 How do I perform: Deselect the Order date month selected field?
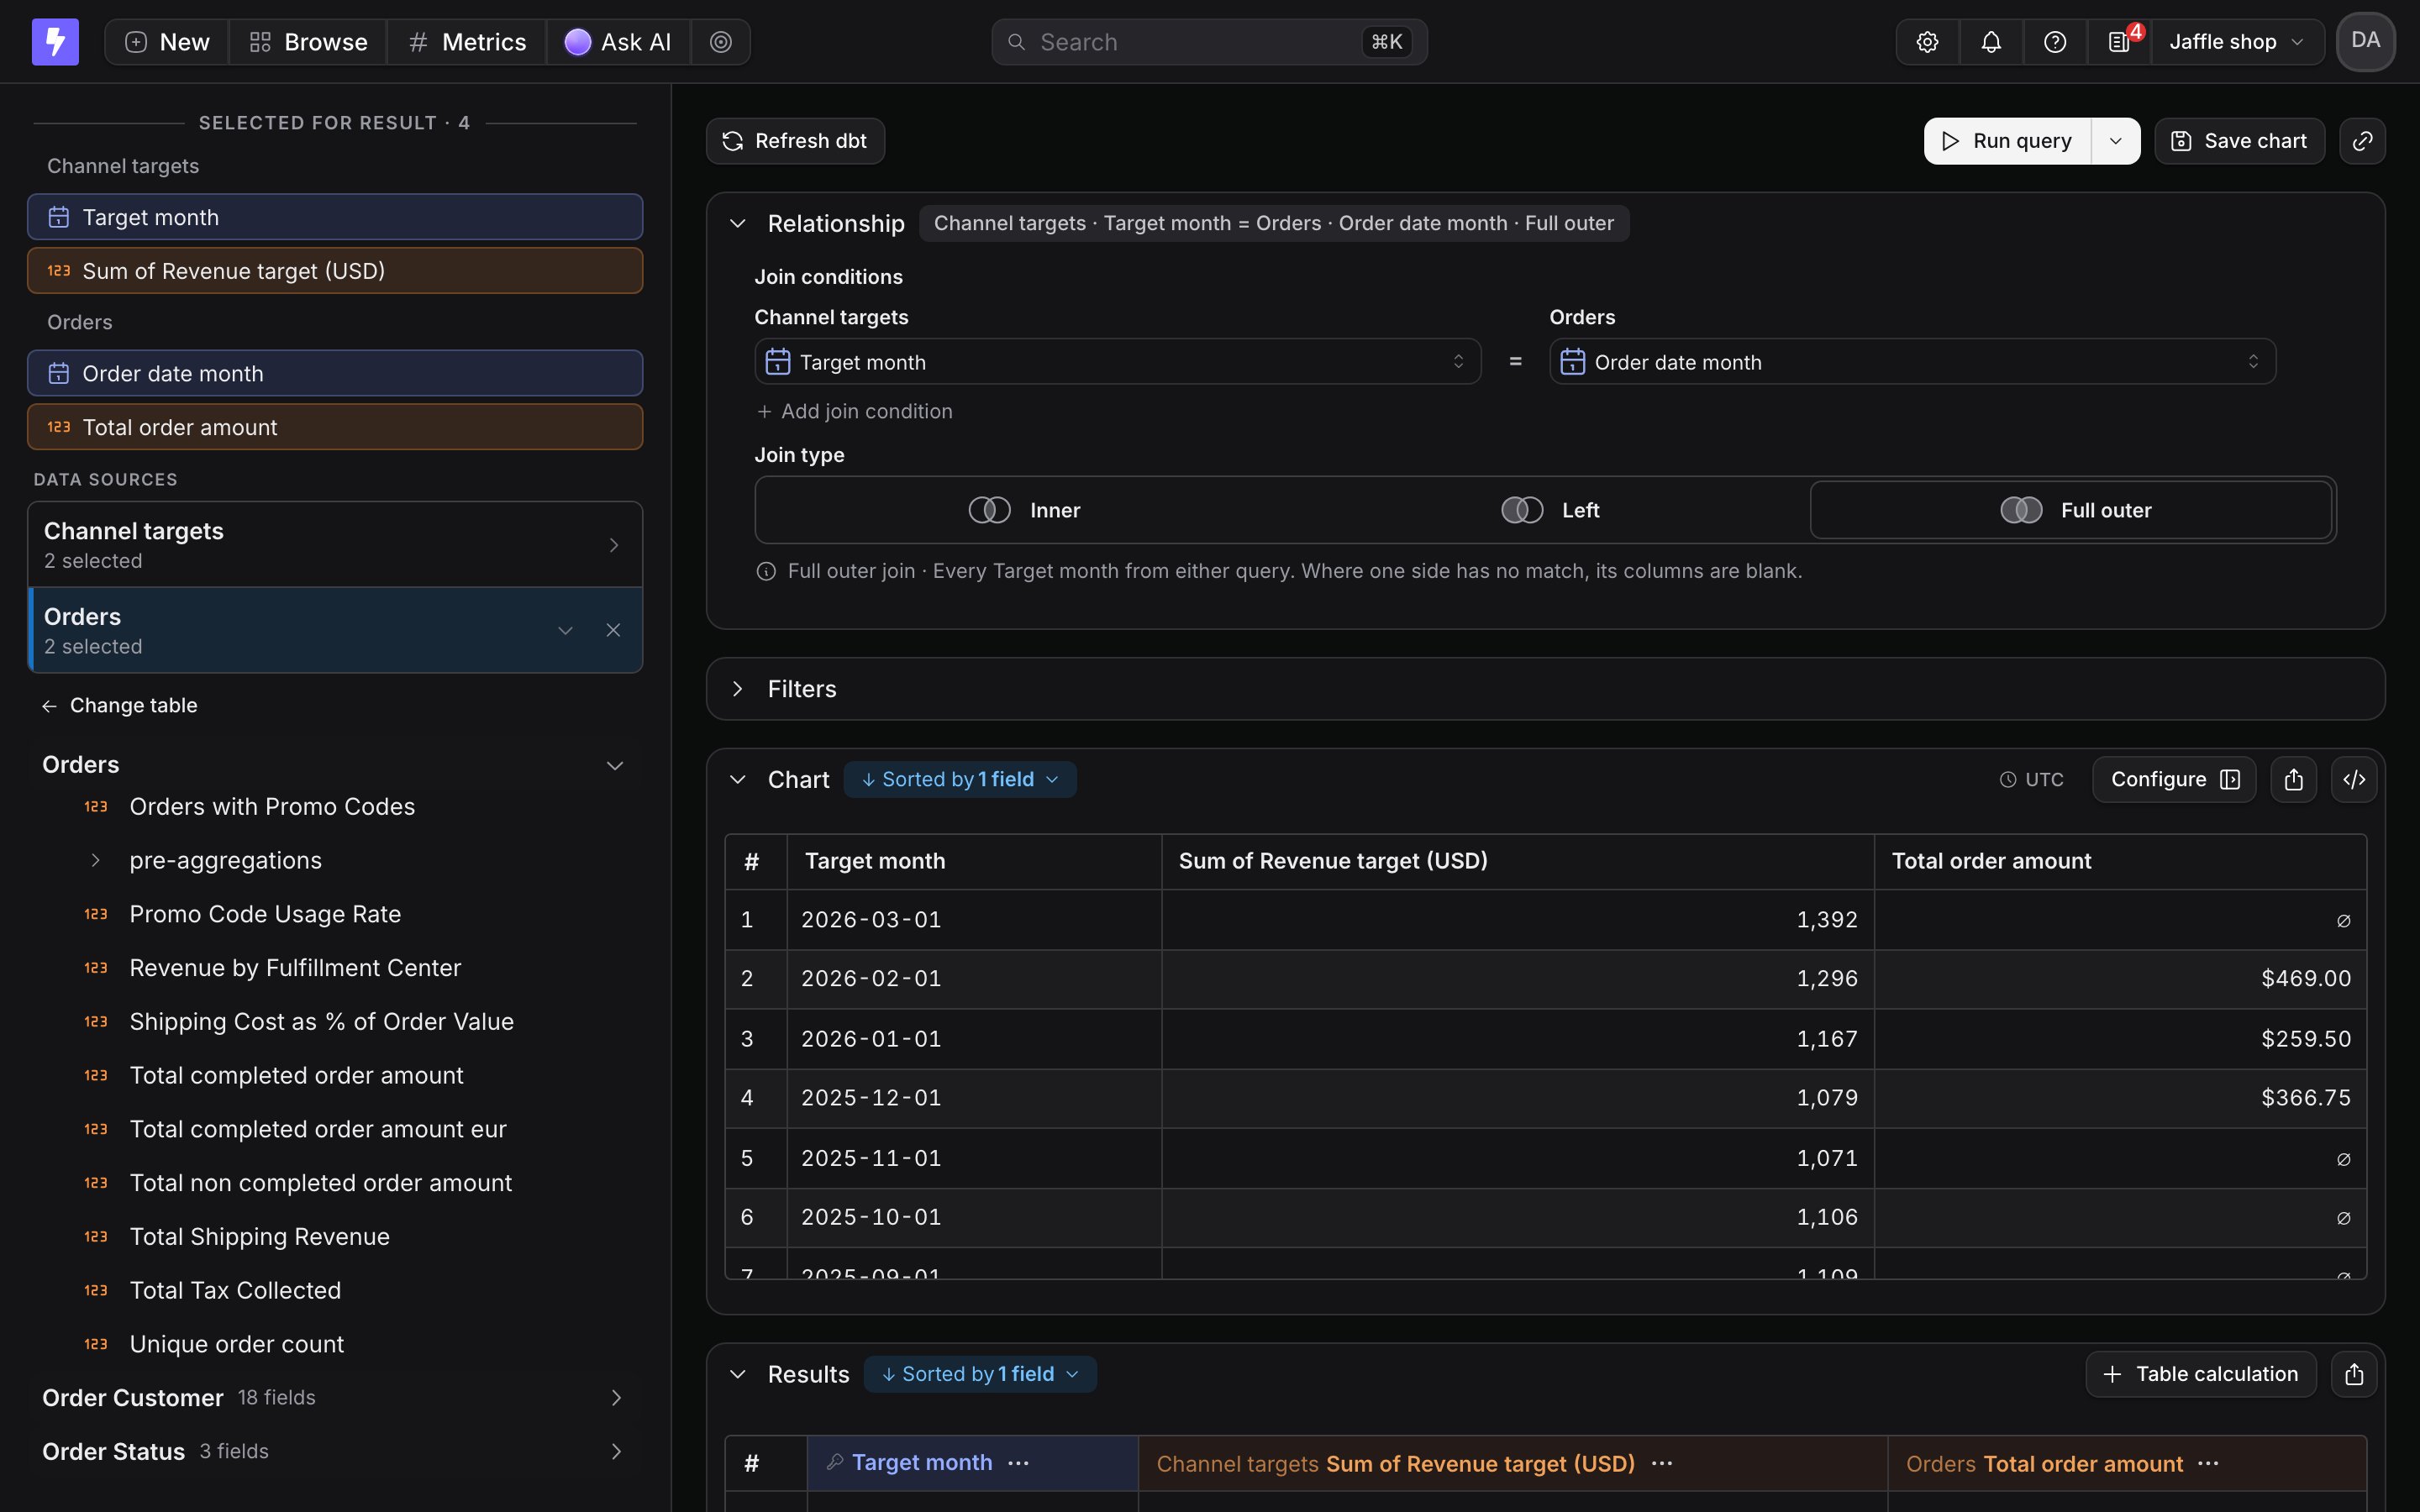(335, 373)
